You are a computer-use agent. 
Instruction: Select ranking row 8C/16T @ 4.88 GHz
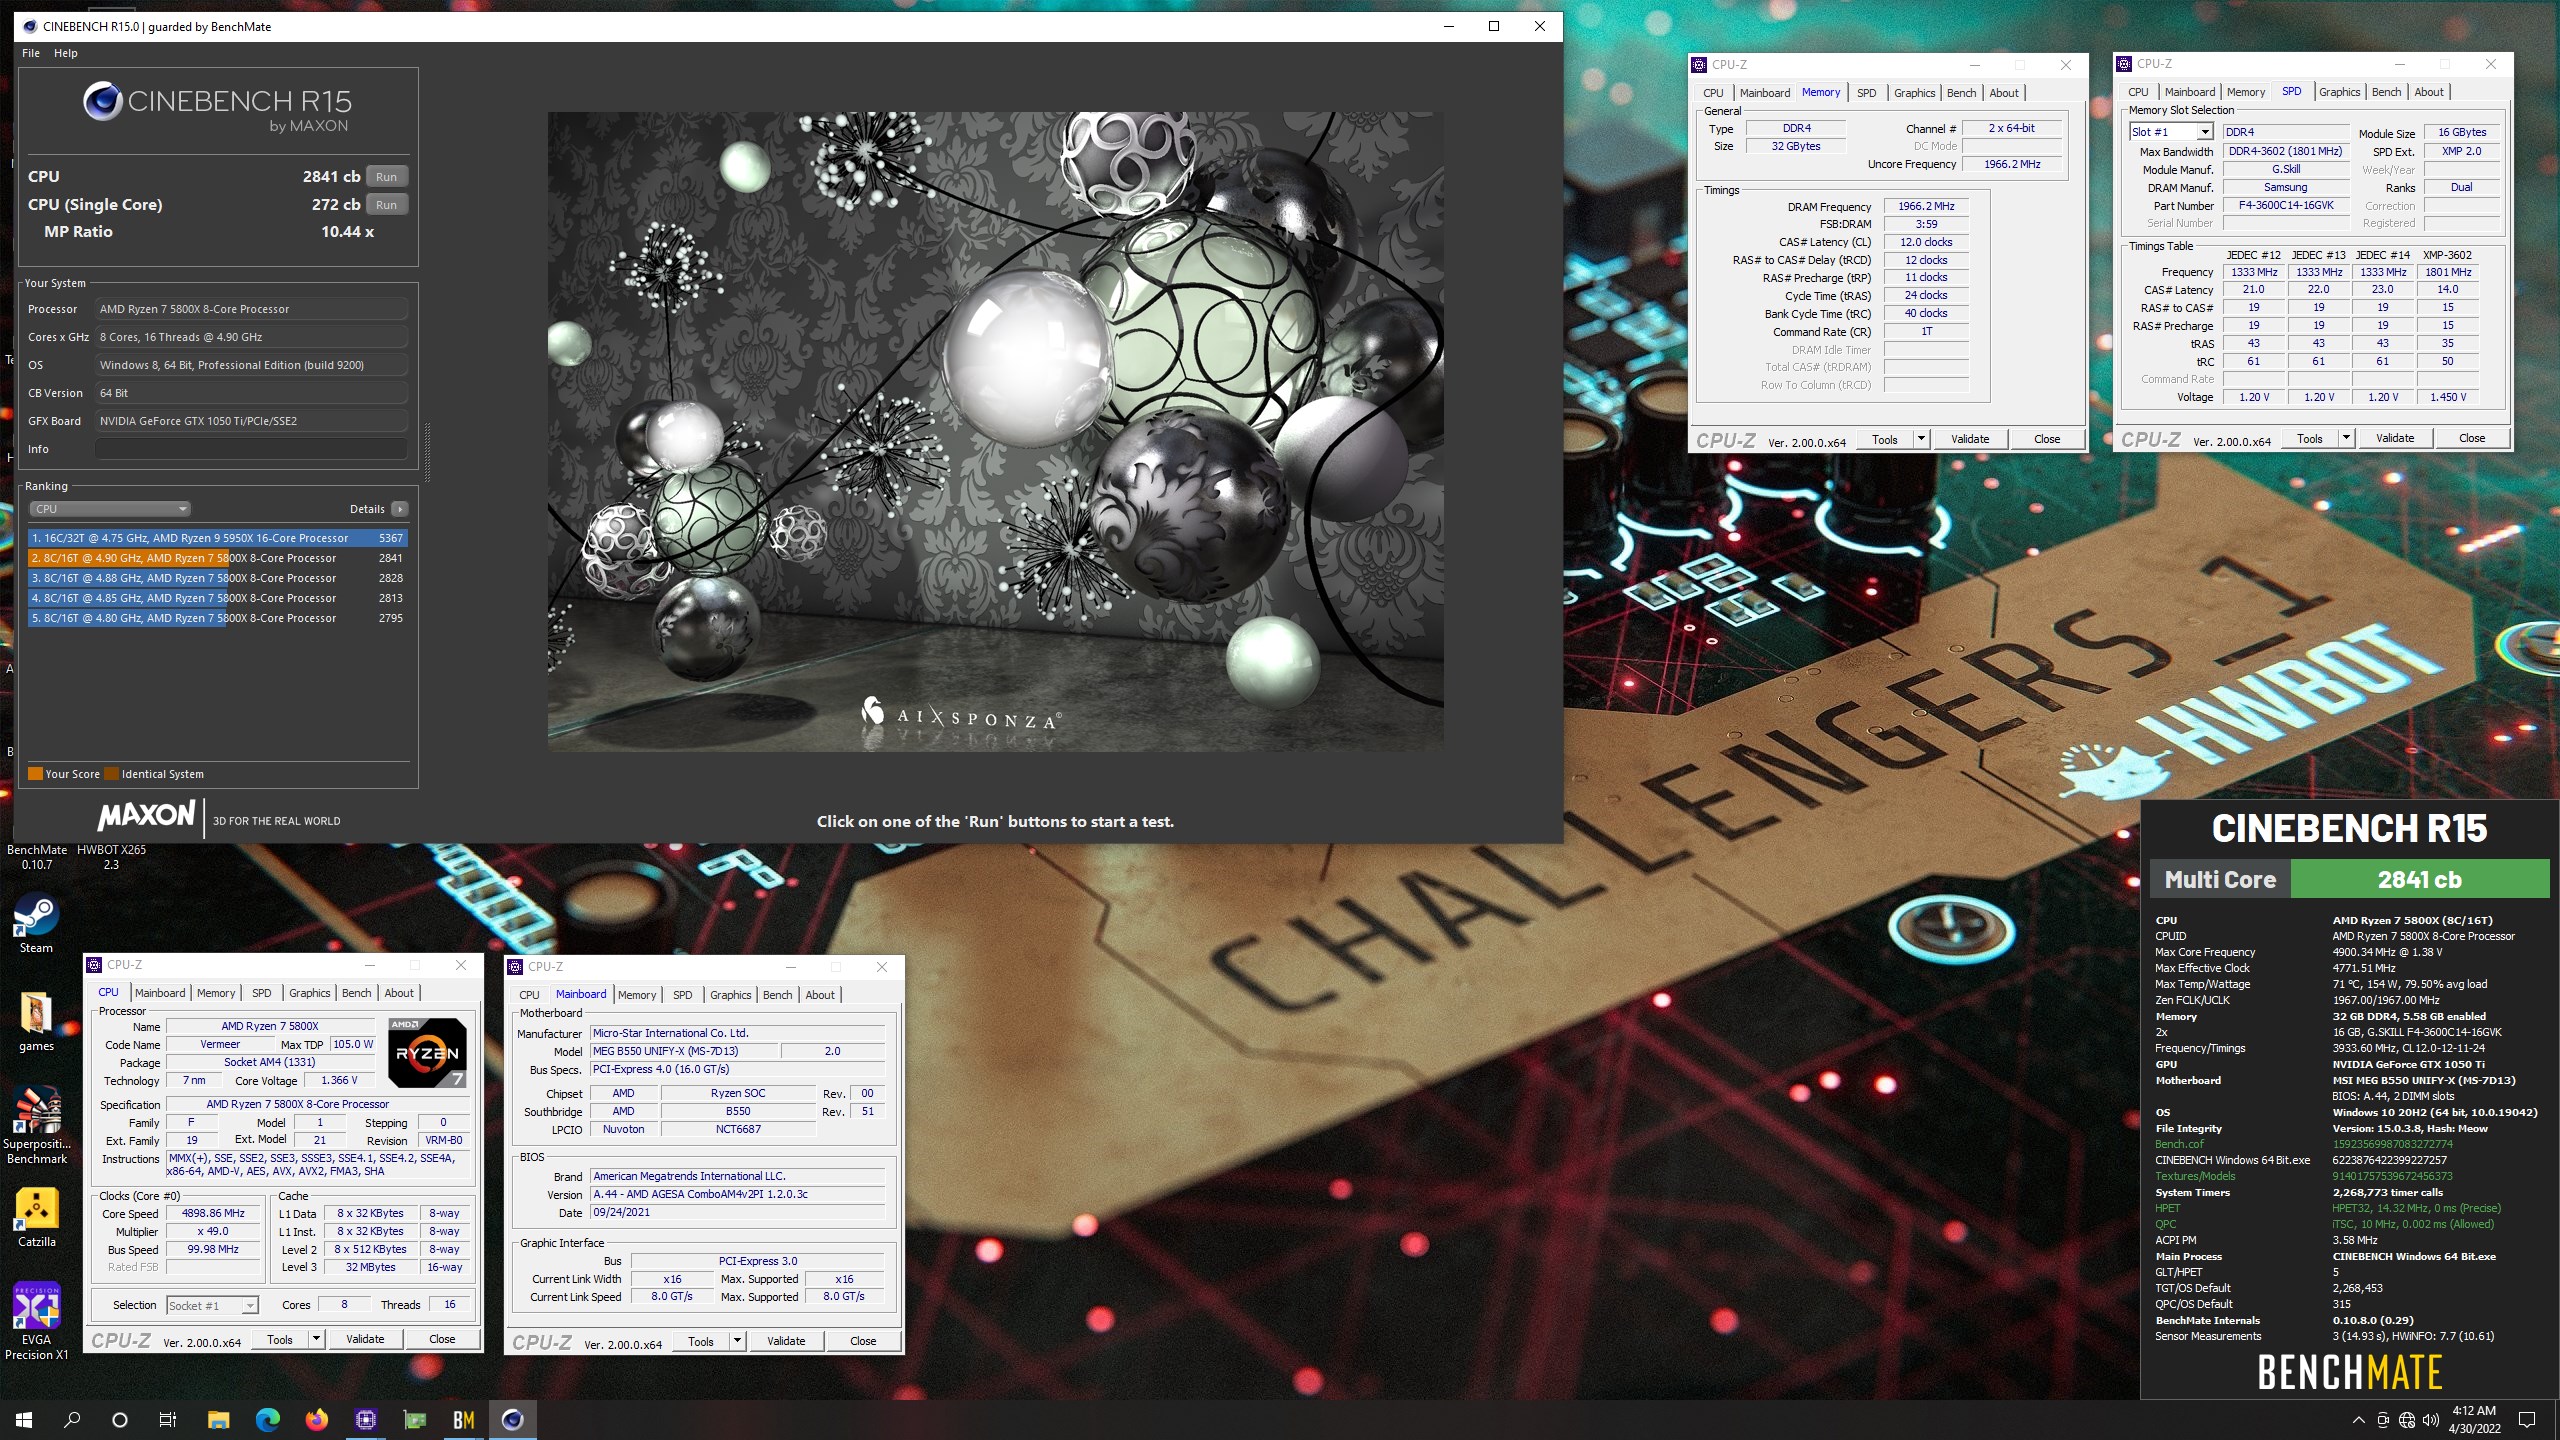217,578
